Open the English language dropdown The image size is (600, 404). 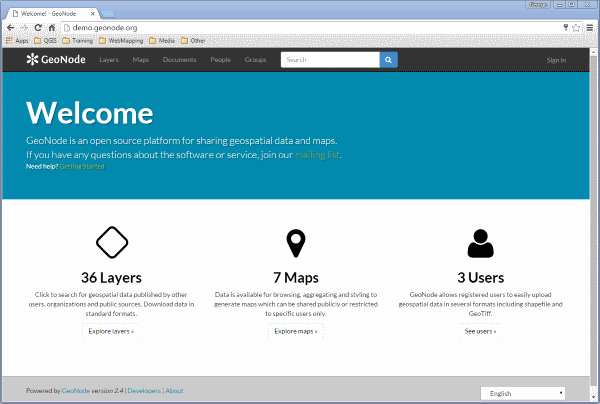point(523,393)
